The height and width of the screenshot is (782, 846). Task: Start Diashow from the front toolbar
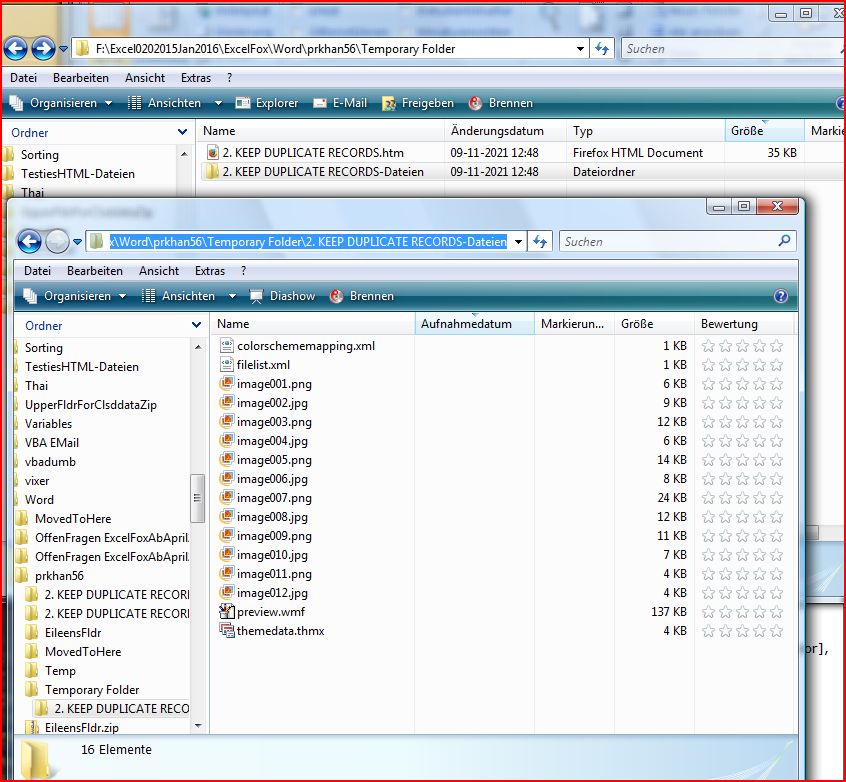pos(282,296)
